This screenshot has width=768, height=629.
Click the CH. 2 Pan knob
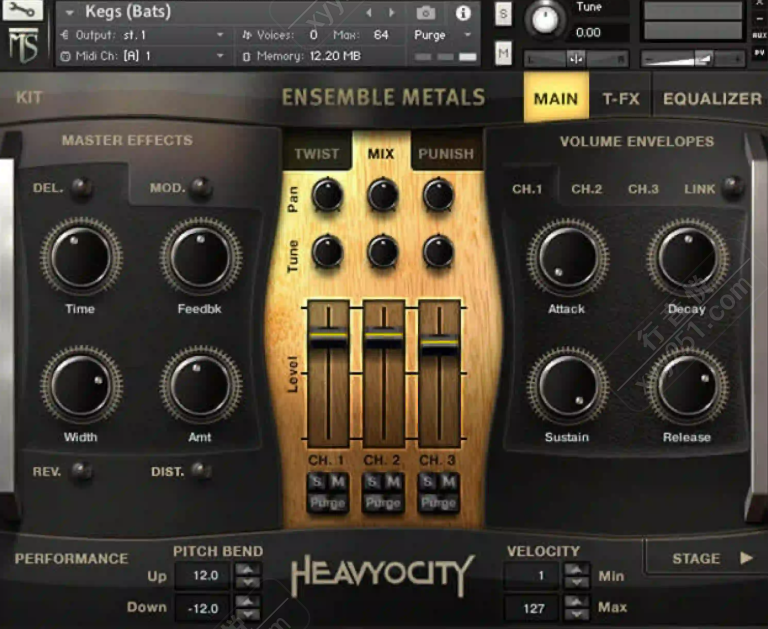coord(383,194)
